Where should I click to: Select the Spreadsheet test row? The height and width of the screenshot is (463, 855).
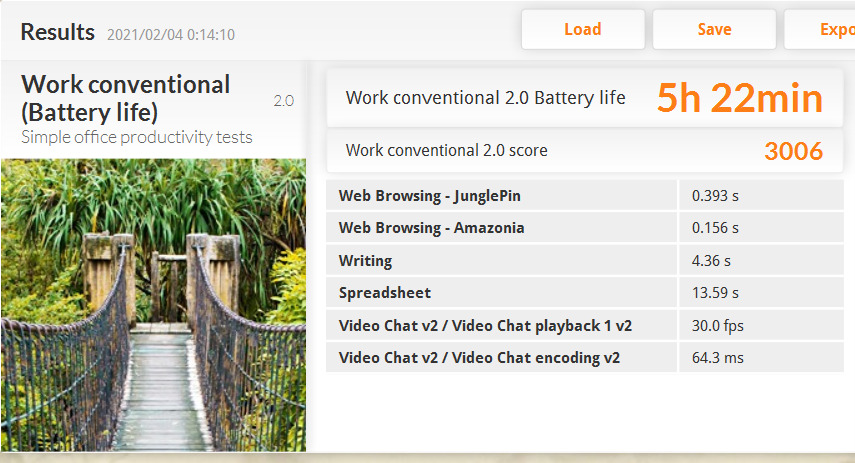point(585,292)
